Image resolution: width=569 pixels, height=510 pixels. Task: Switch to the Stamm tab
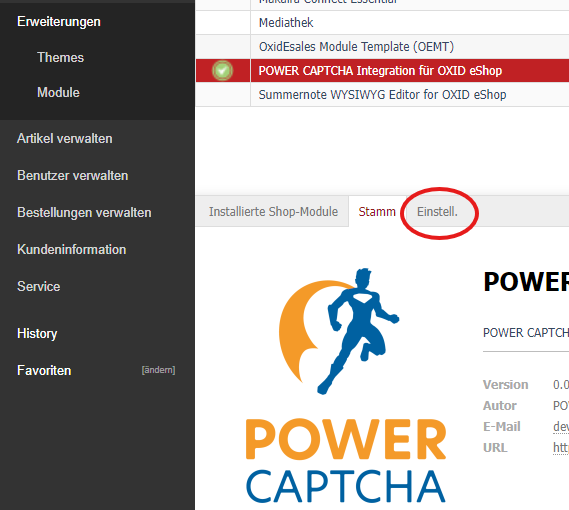377,212
